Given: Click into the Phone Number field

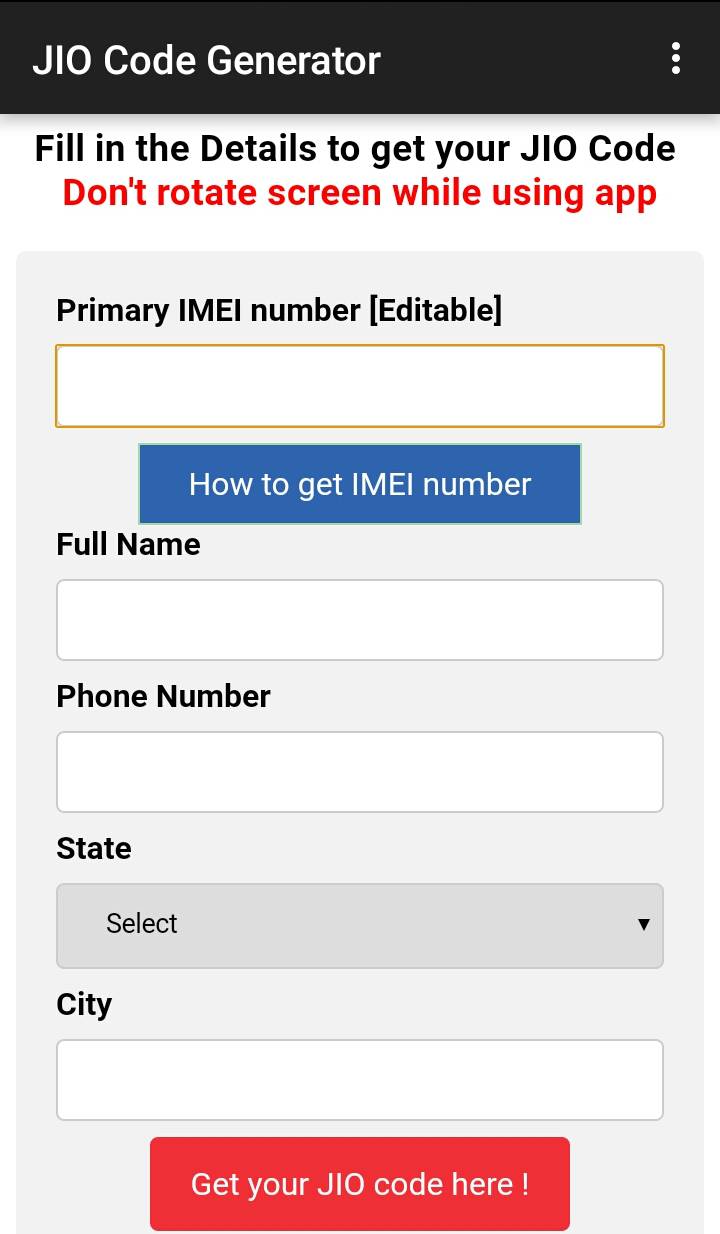Looking at the screenshot, I should click(x=360, y=772).
